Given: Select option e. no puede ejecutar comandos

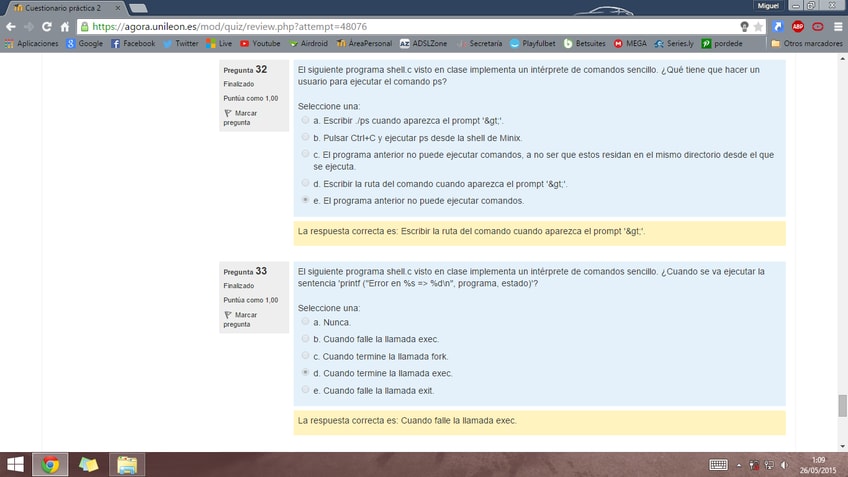Looking at the screenshot, I should [x=306, y=200].
